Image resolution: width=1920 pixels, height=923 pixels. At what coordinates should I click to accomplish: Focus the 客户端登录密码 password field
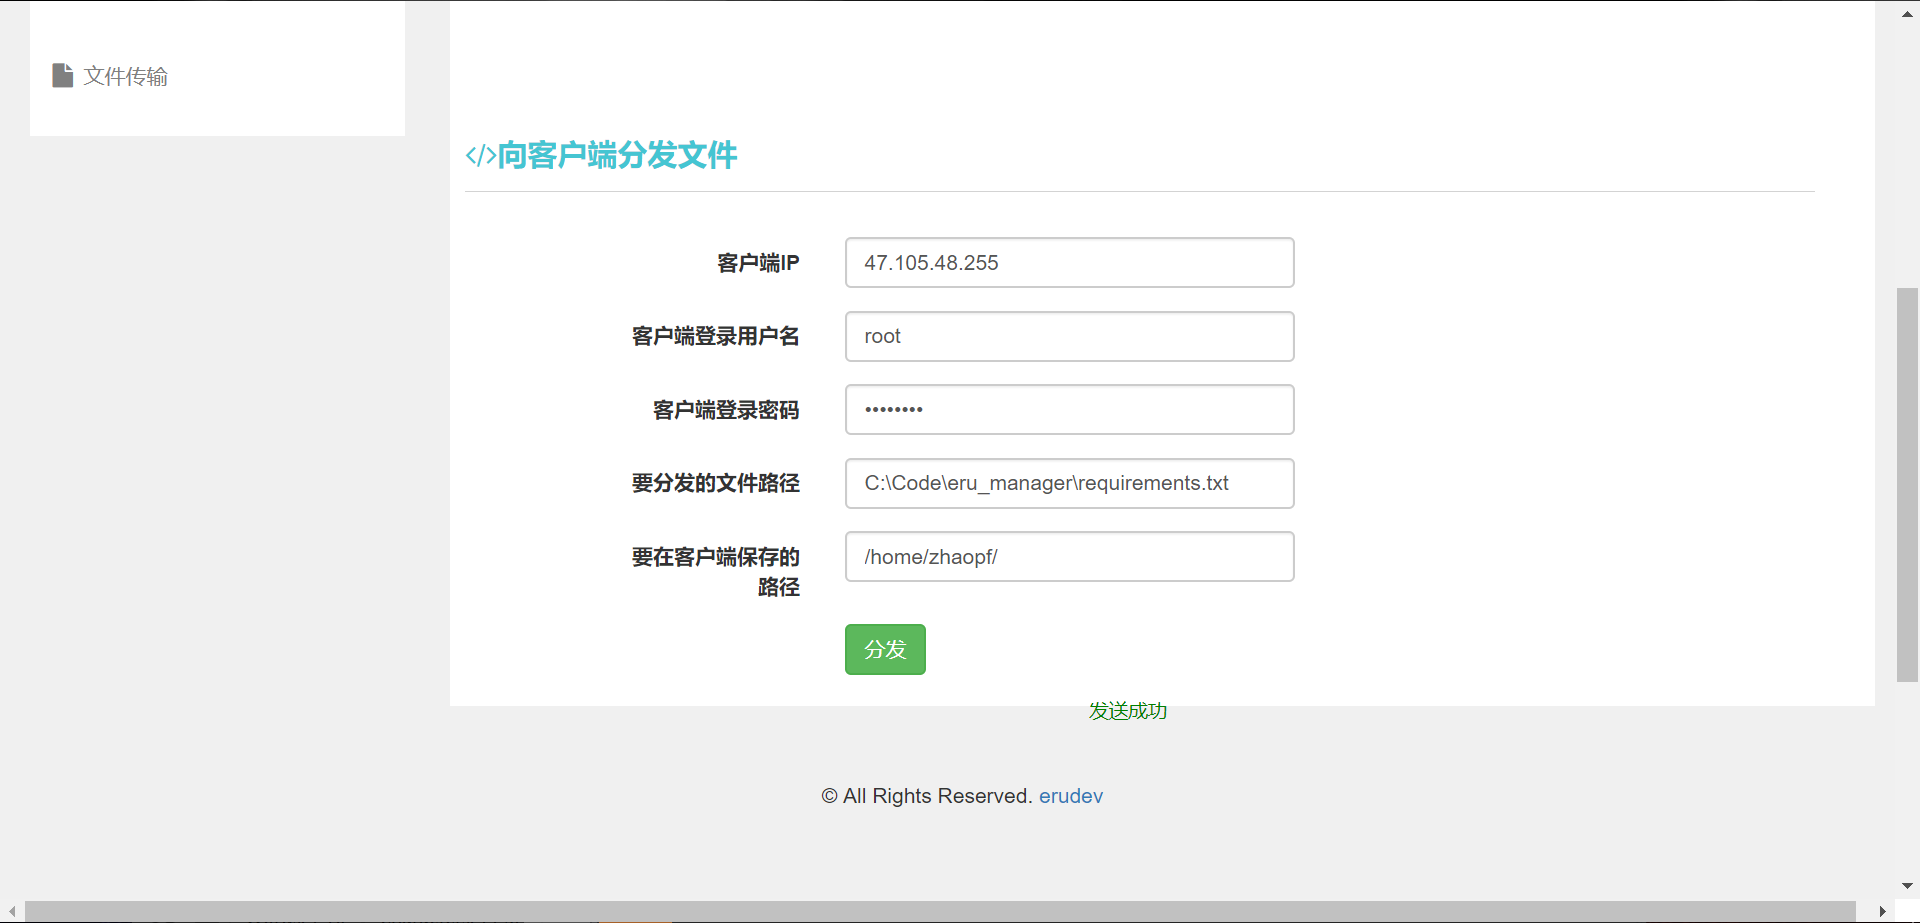(x=1069, y=410)
